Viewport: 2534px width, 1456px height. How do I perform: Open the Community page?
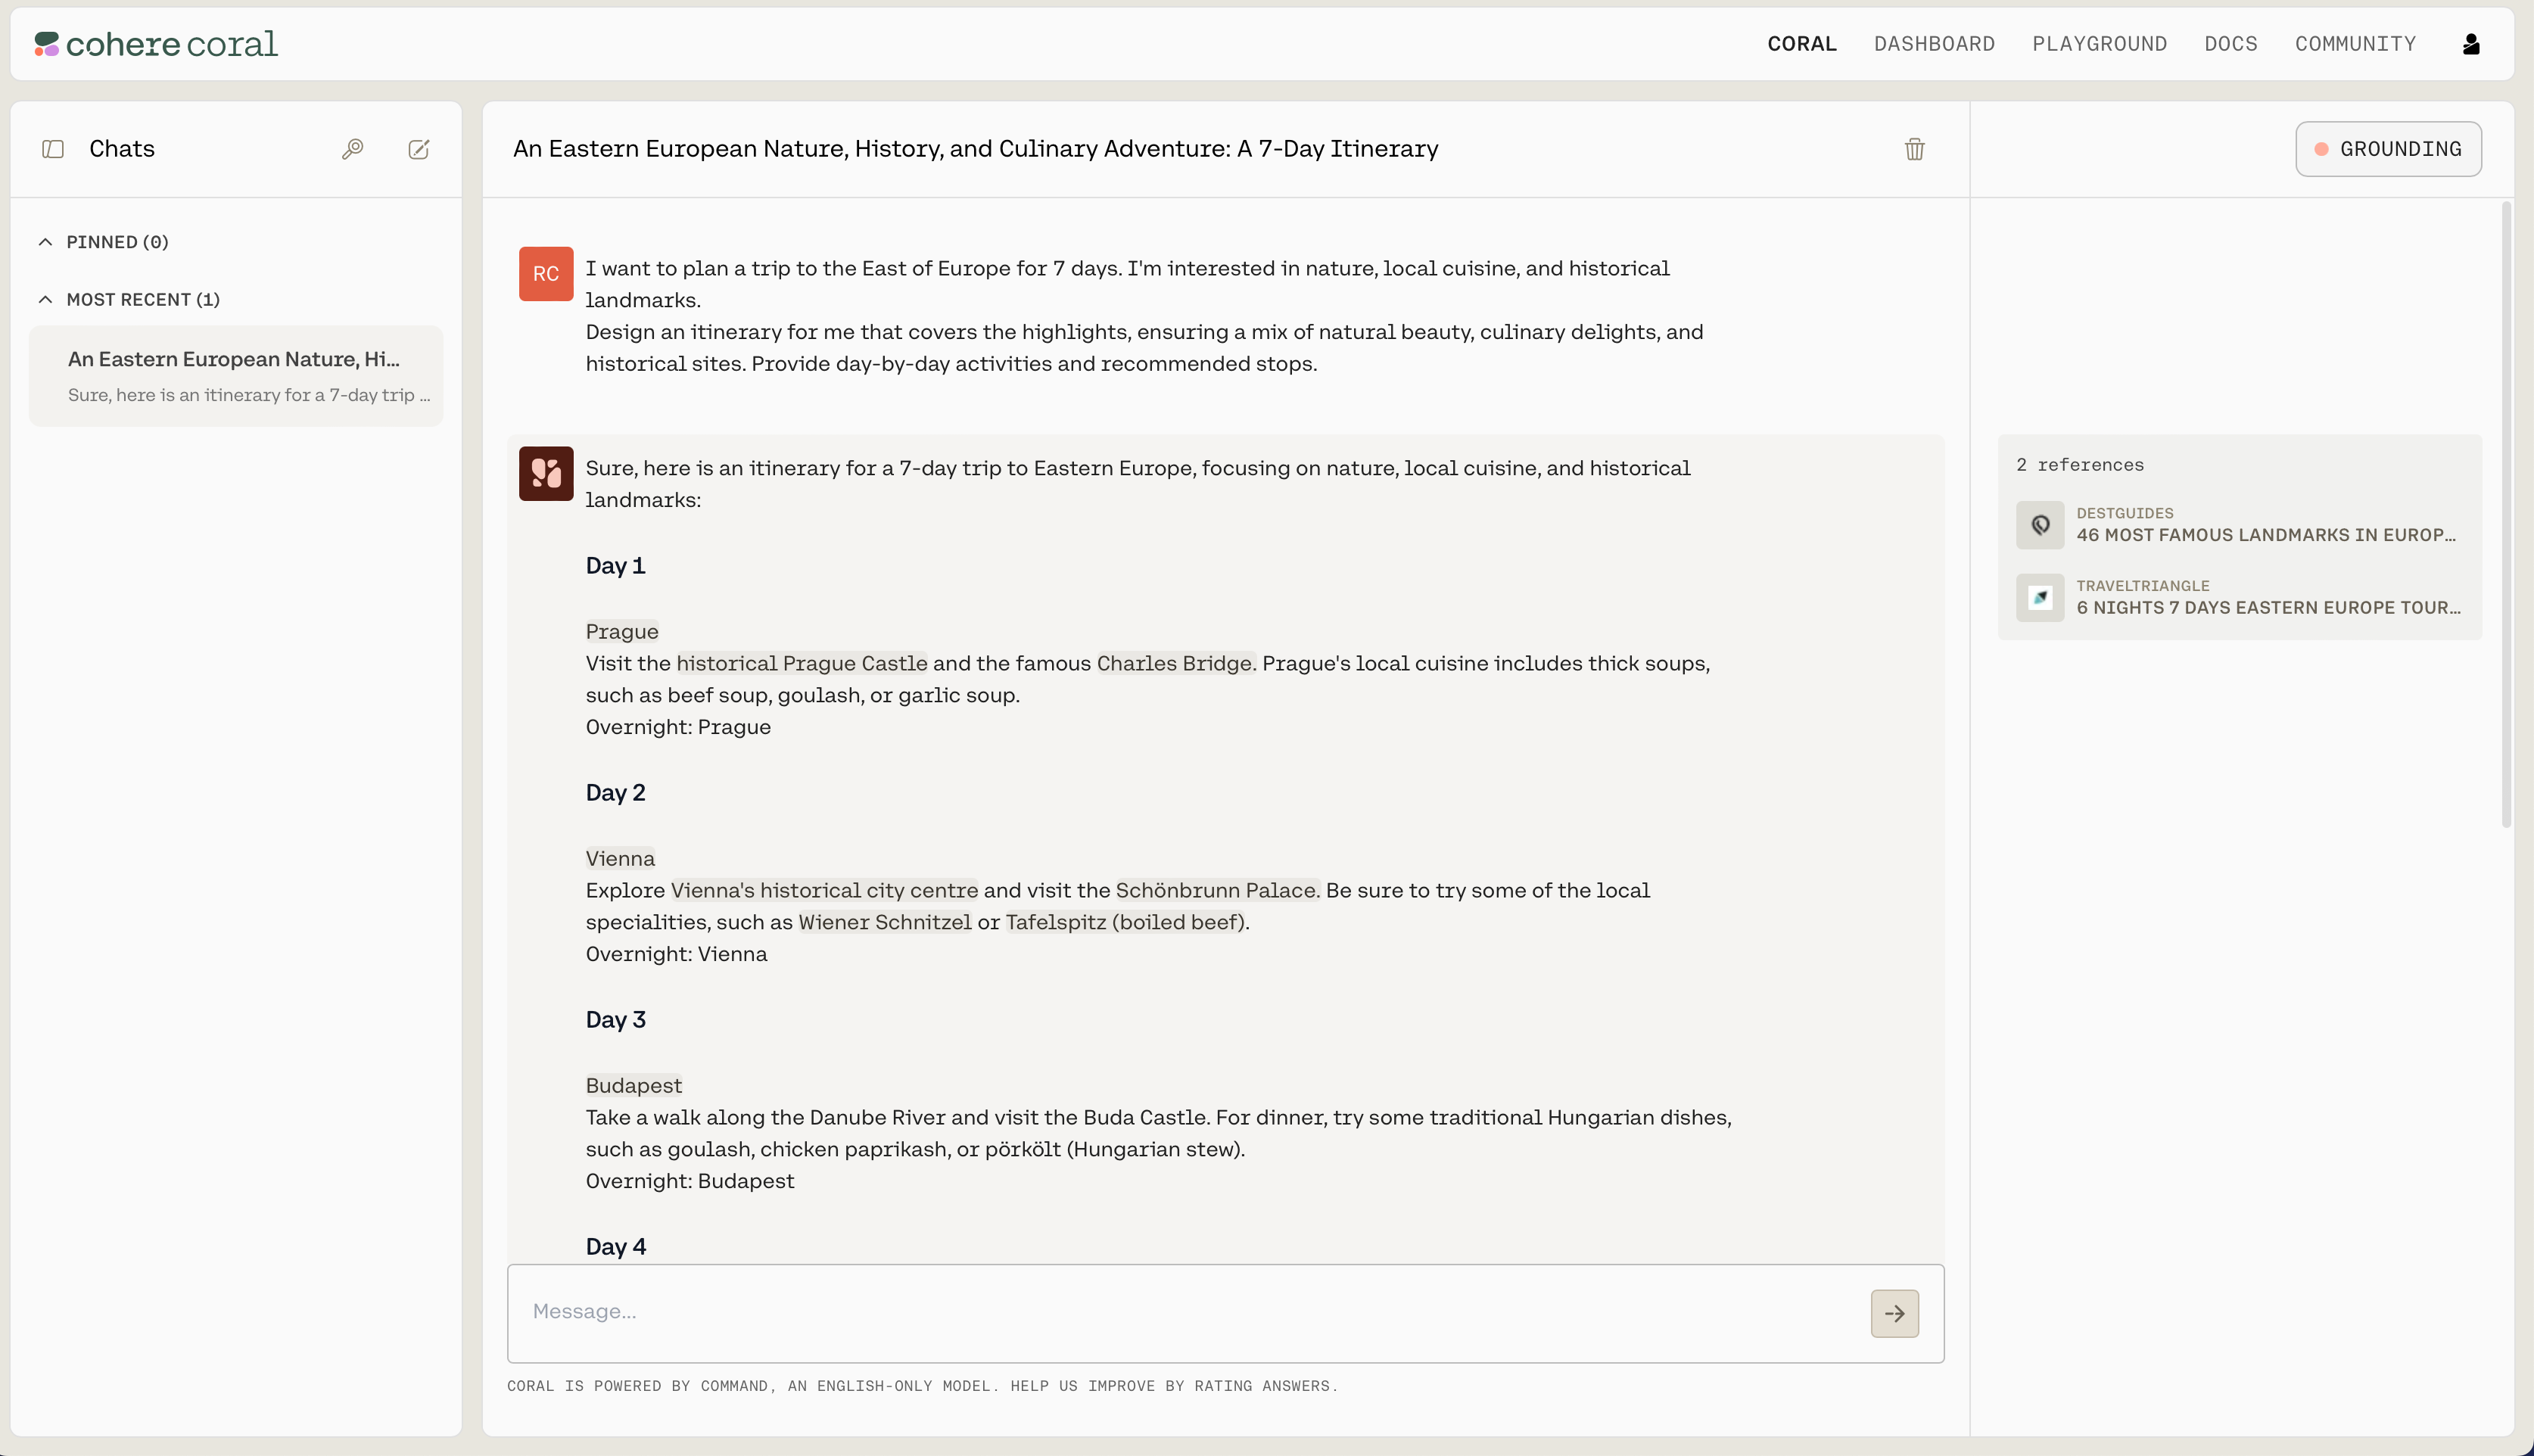[x=2355, y=44]
